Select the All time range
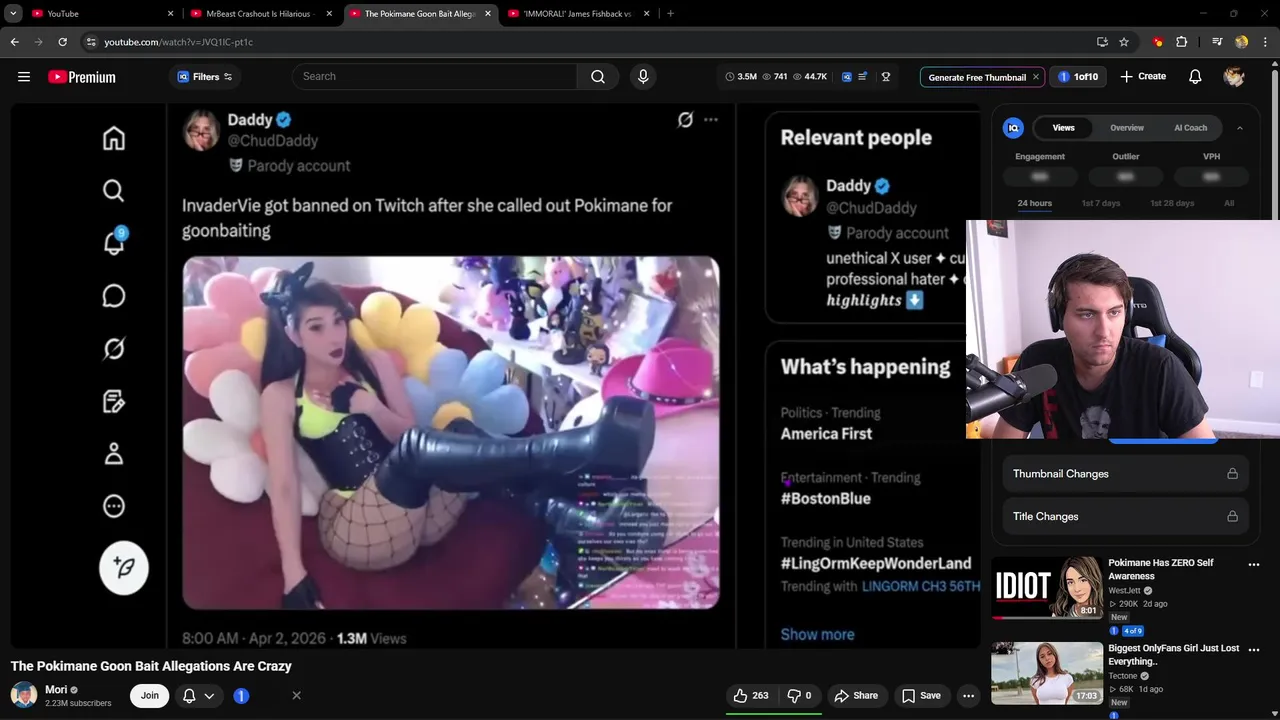The width and height of the screenshot is (1280, 720). [x=1229, y=203]
